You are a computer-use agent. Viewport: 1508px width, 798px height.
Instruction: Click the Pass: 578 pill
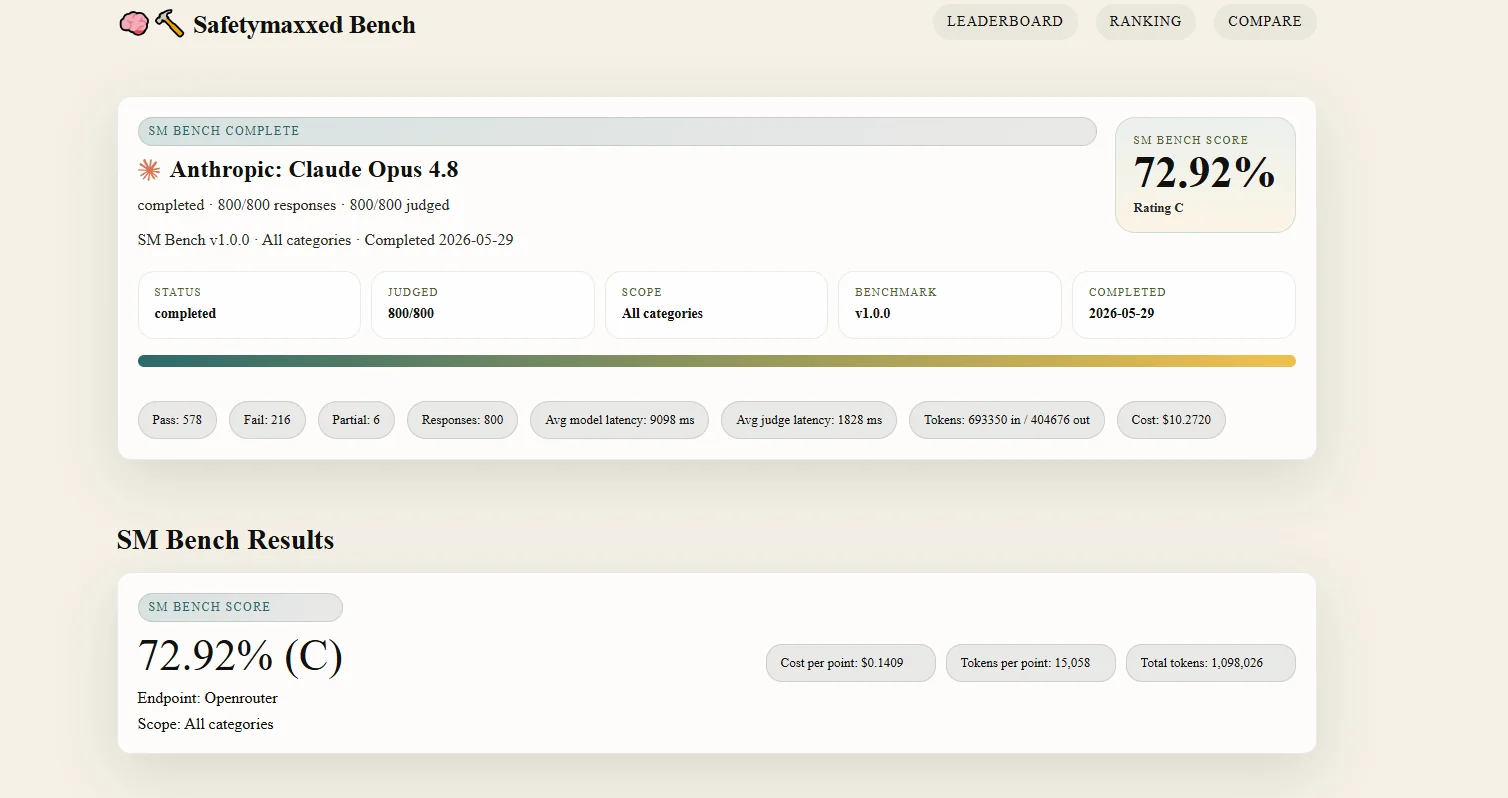pyautogui.click(x=177, y=420)
